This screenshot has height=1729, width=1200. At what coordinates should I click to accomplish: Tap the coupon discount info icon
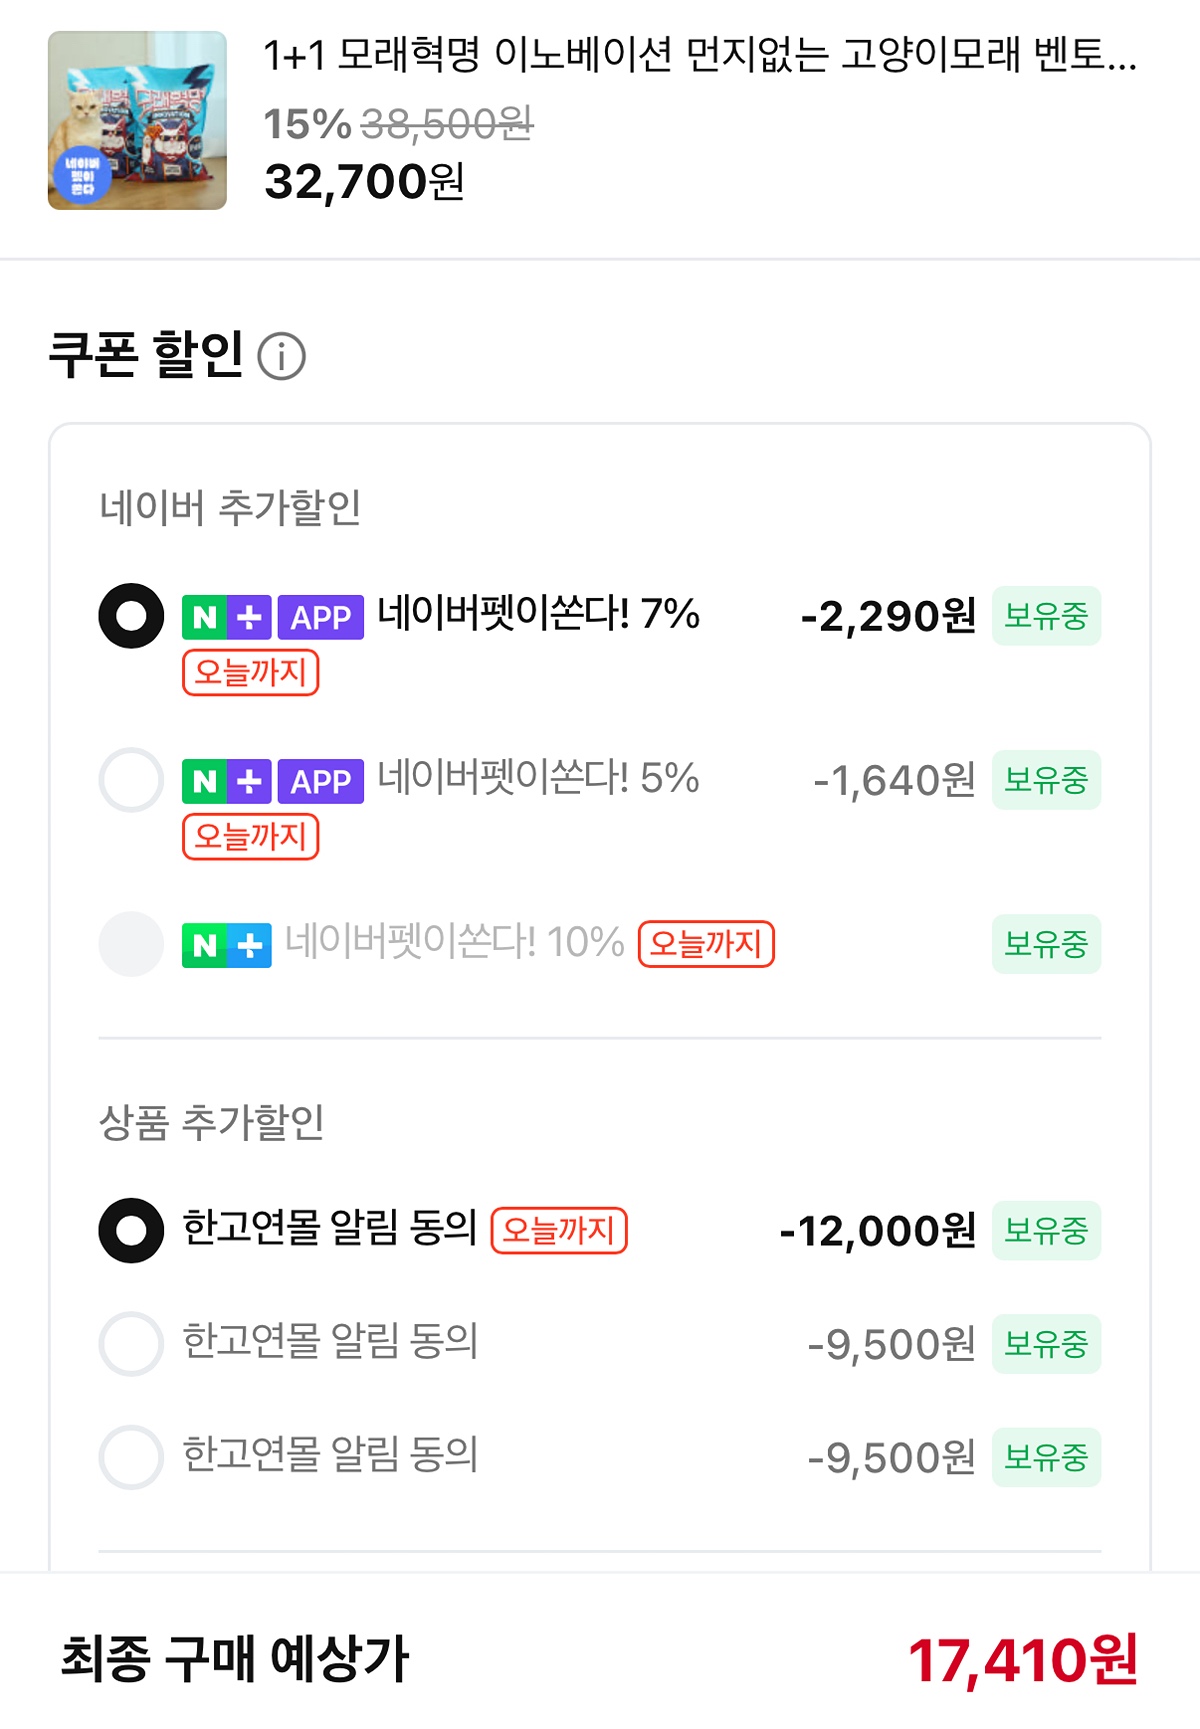[282, 357]
